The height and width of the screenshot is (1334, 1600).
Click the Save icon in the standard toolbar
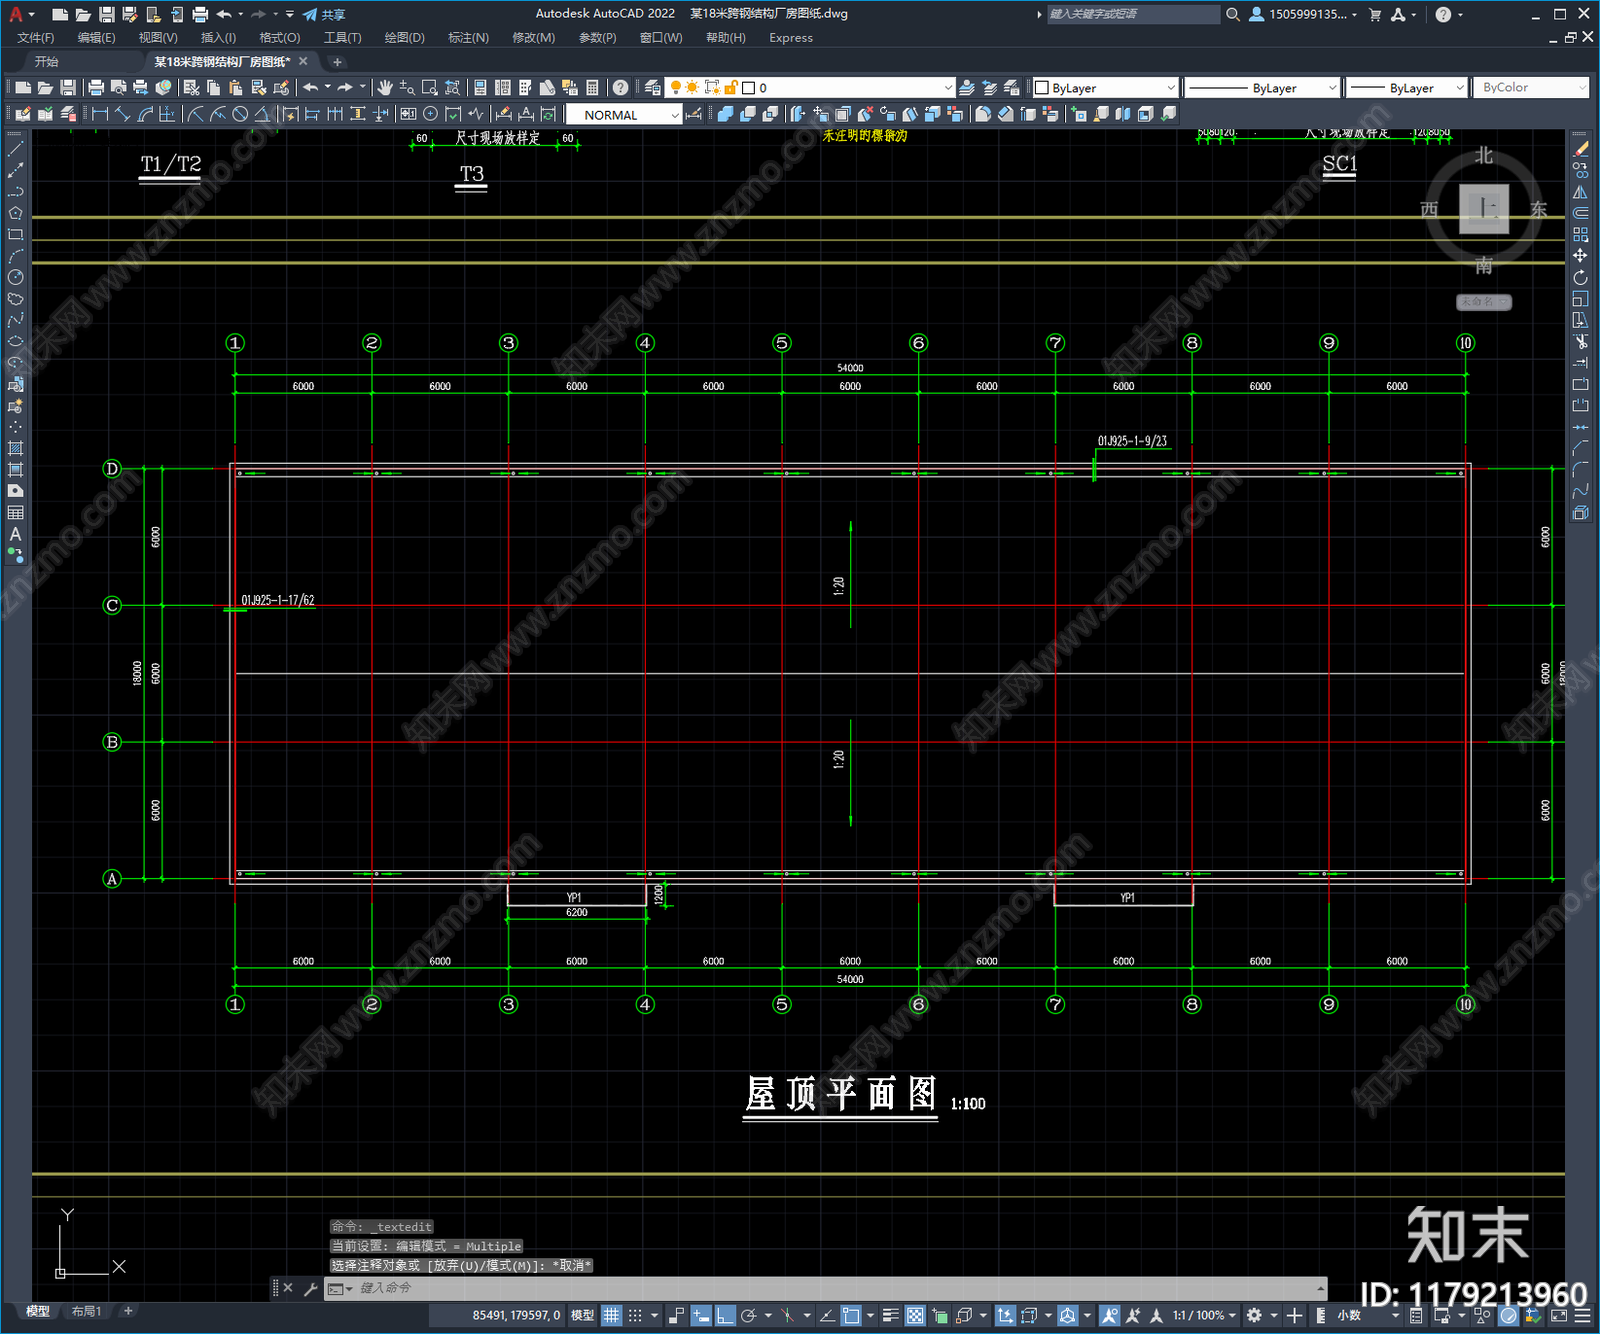click(x=68, y=88)
